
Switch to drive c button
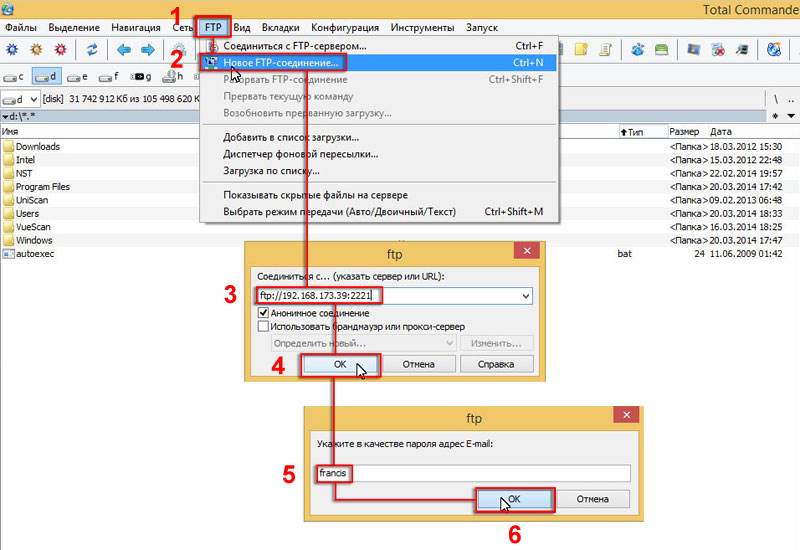point(14,77)
